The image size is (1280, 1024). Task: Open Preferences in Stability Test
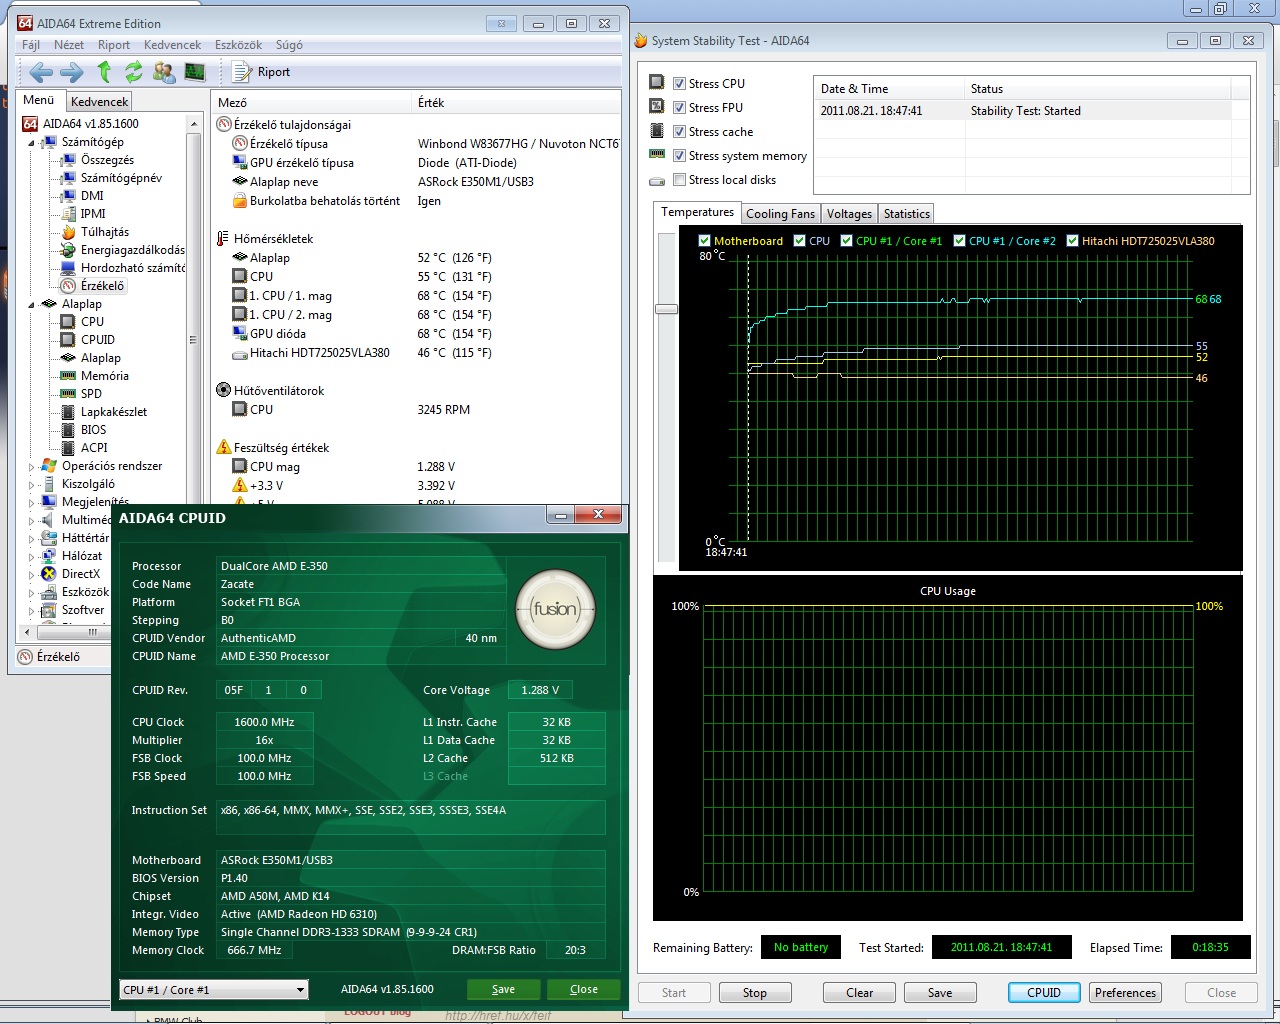tap(1125, 993)
